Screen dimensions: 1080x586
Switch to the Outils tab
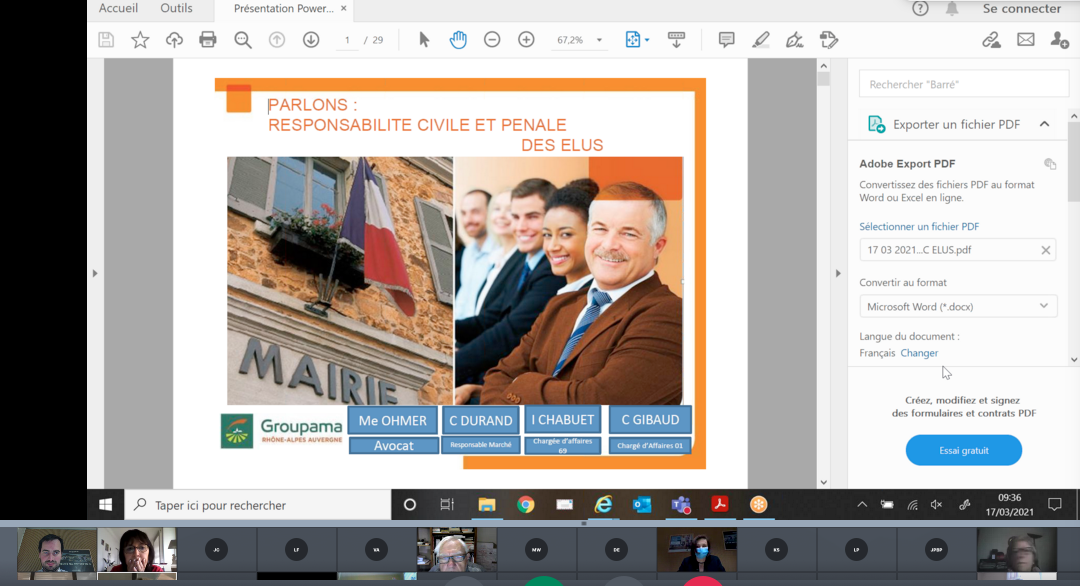(x=176, y=8)
